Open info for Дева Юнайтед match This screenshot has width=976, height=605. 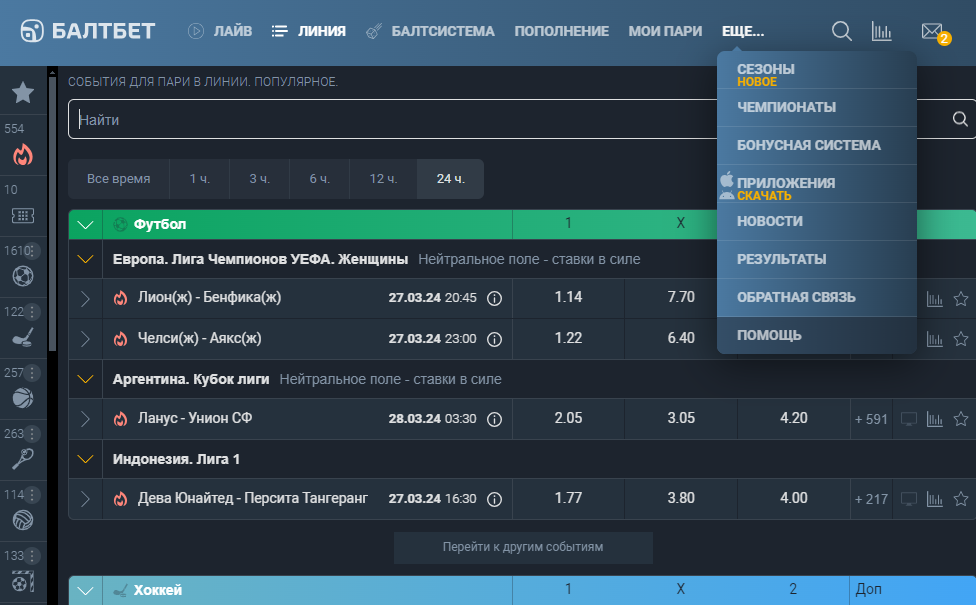(x=494, y=499)
